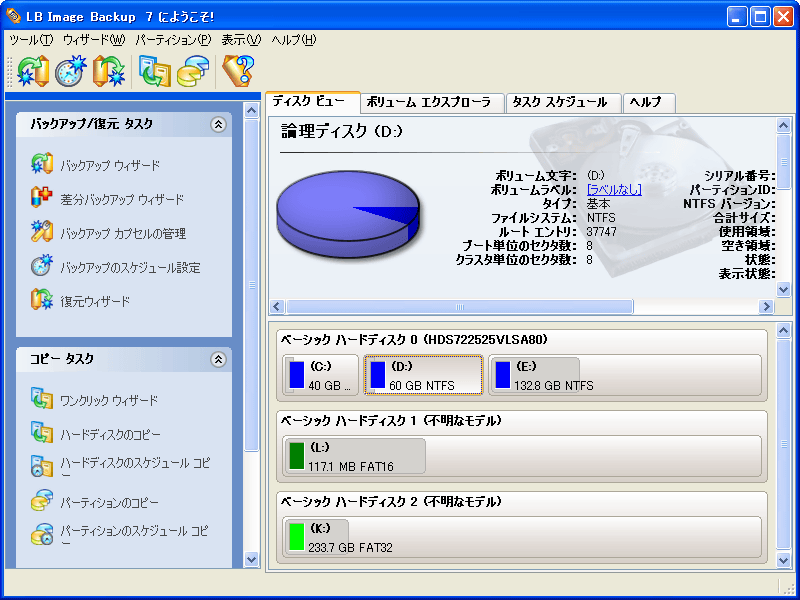The image size is (800, 600).
Task: Switch to the ディスク ビュー tab
Action: pos(313,102)
